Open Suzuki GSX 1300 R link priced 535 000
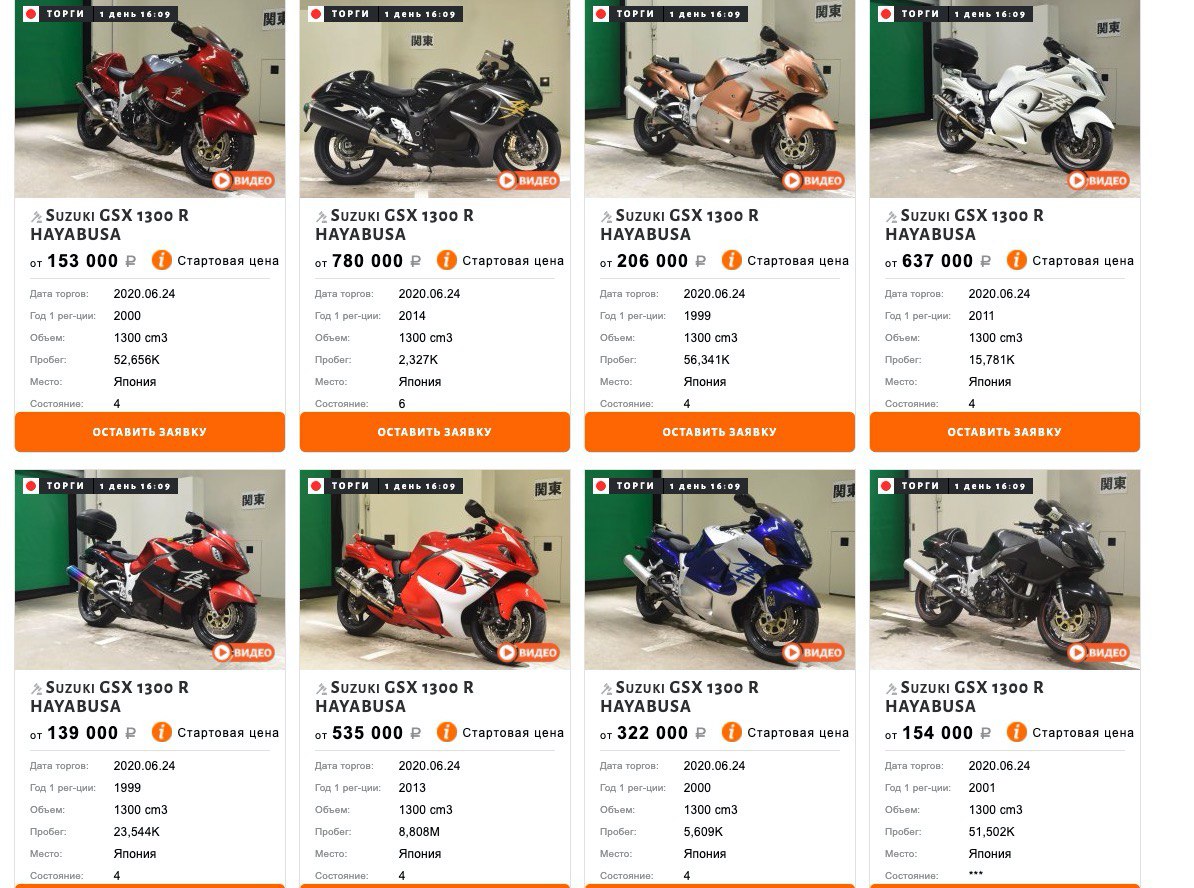1194x888 pixels. [x=394, y=697]
